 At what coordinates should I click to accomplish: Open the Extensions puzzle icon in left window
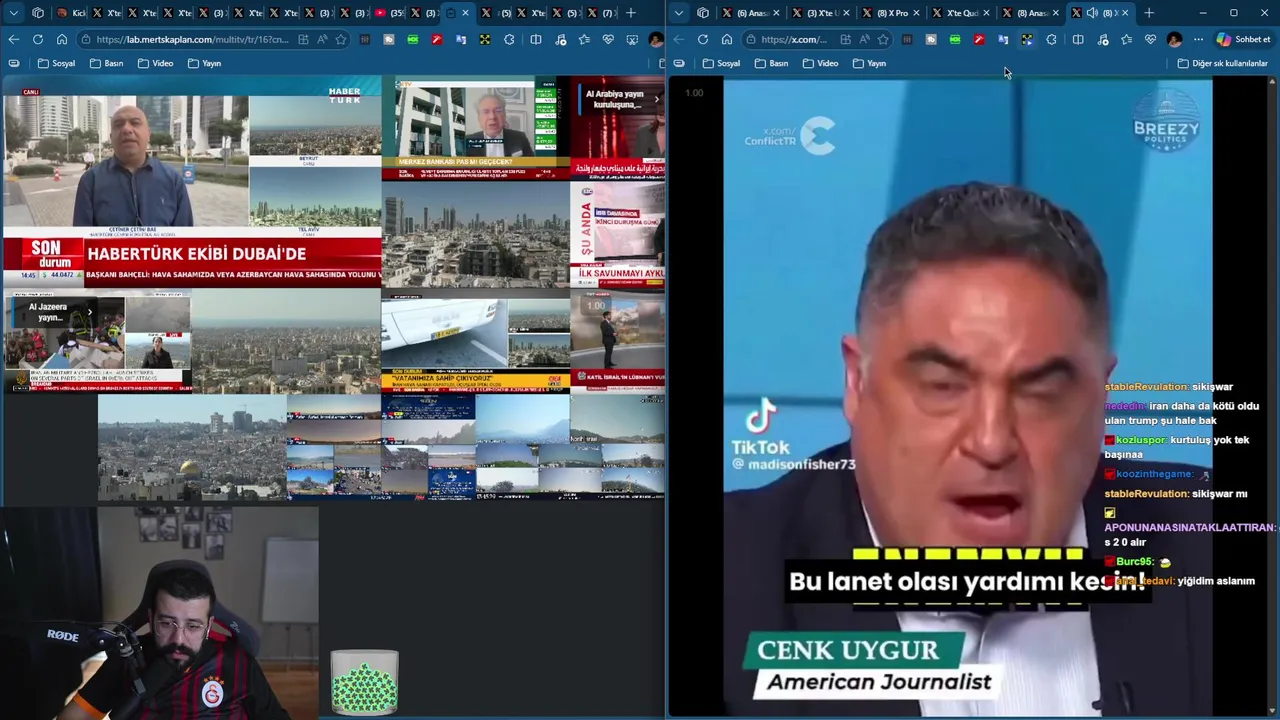pyautogui.click(x=509, y=39)
